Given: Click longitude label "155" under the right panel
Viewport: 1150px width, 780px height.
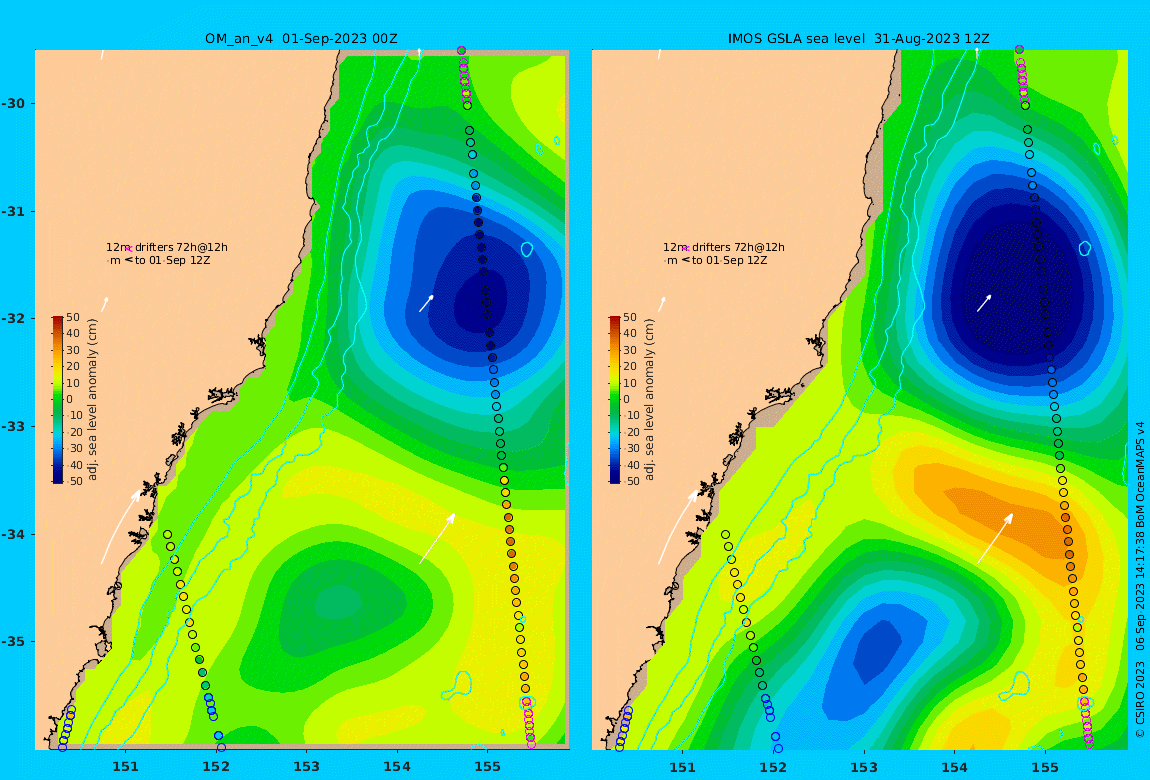Looking at the screenshot, I should click(x=1045, y=767).
